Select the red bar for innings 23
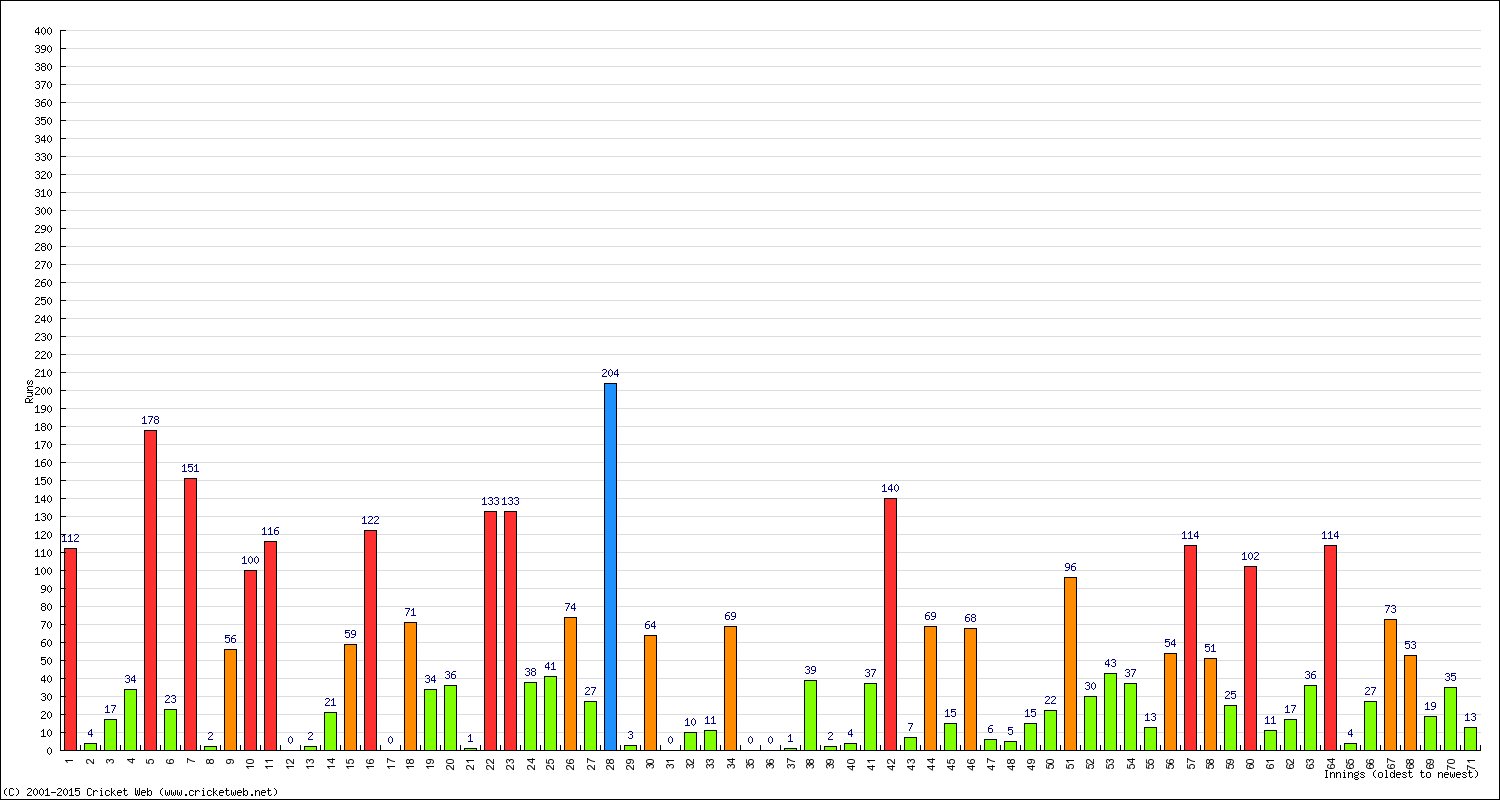 click(510, 630)
